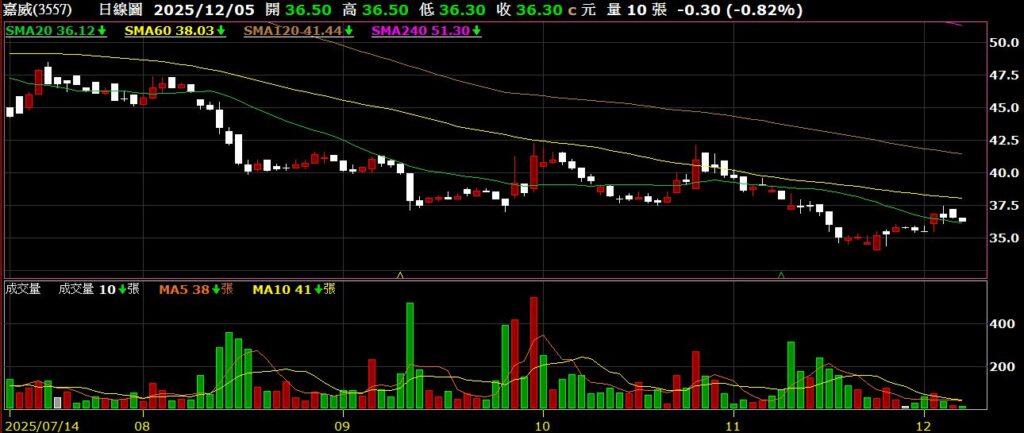Click the MA10 volume average label
Screen dimensions: 1024x433
tap(285, 289)
